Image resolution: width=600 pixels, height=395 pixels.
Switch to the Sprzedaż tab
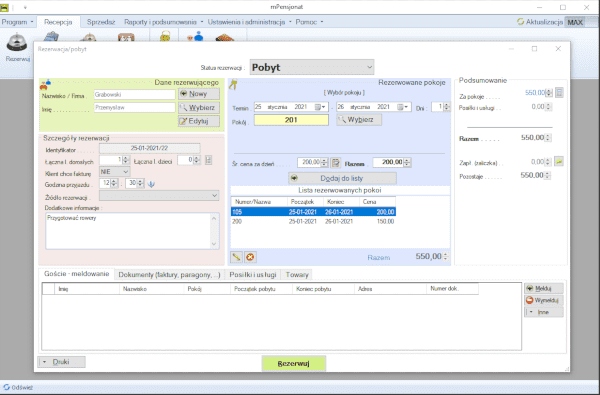point(101,22)
